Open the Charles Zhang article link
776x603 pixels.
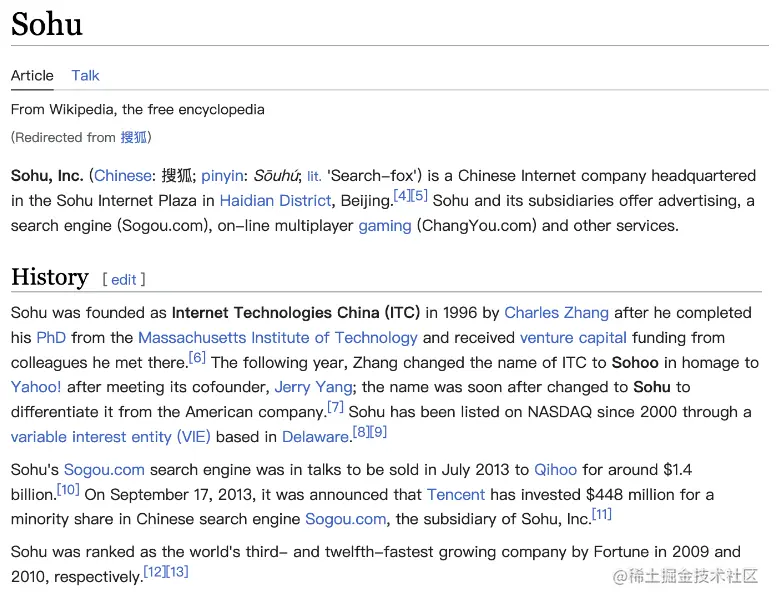556,313
